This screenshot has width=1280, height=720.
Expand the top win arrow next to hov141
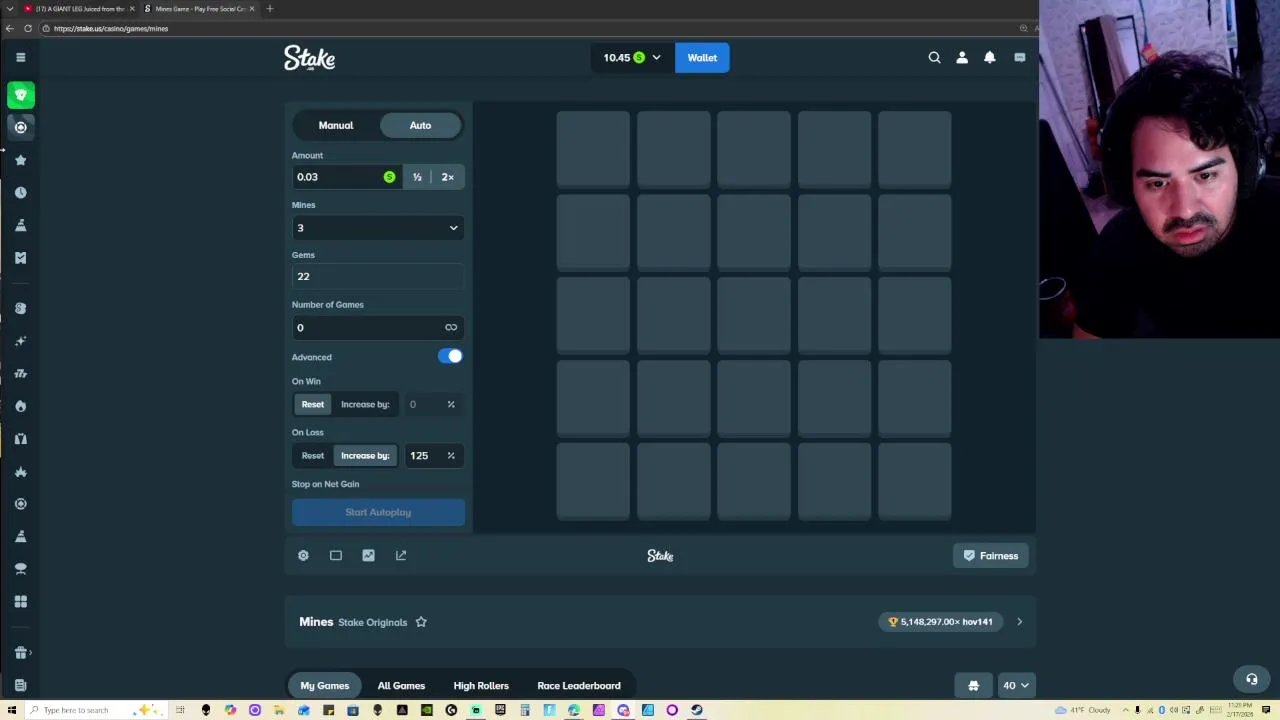pos(1019,622)
